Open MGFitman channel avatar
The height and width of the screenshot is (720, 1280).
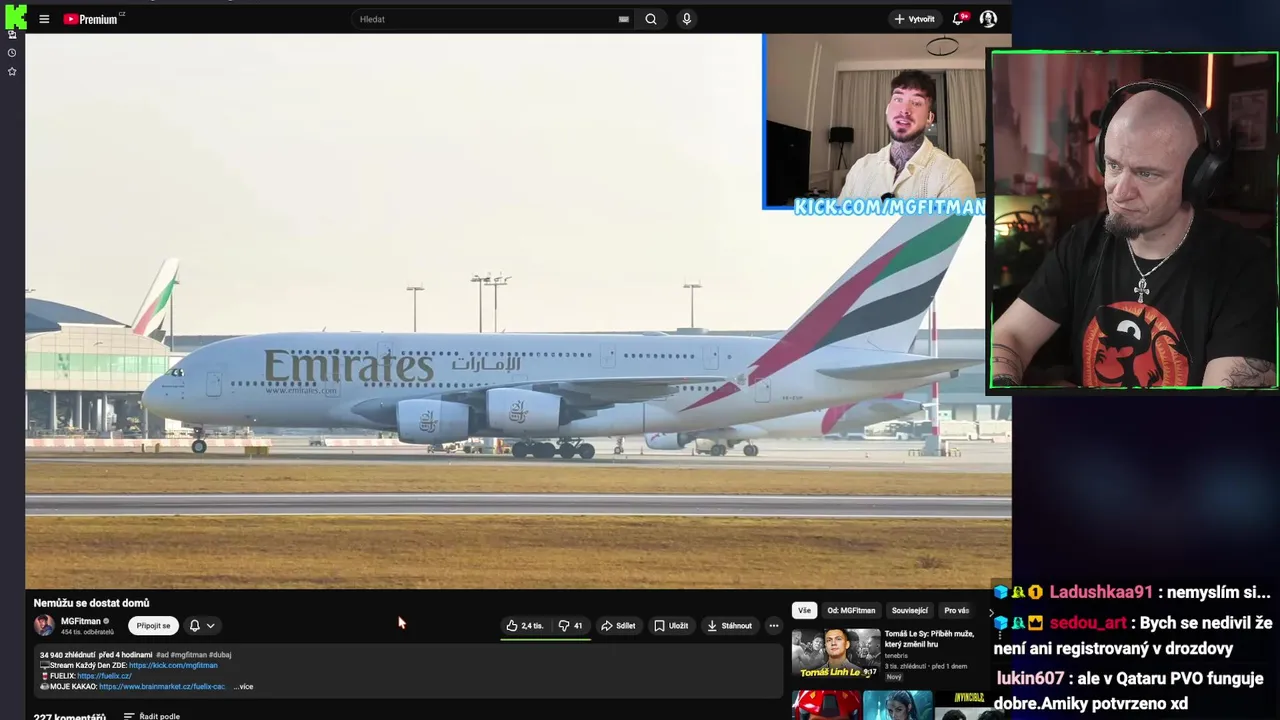[44, 626]
